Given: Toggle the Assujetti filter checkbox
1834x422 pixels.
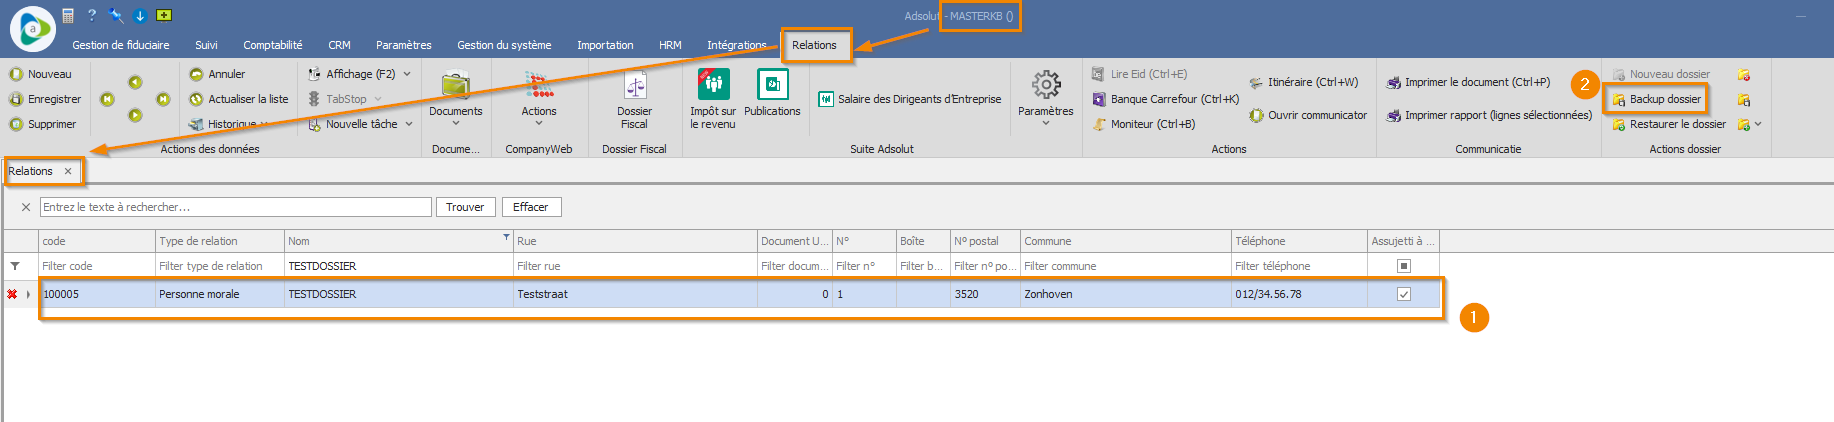Looking at the screenshot, I should pos(1404,266).
